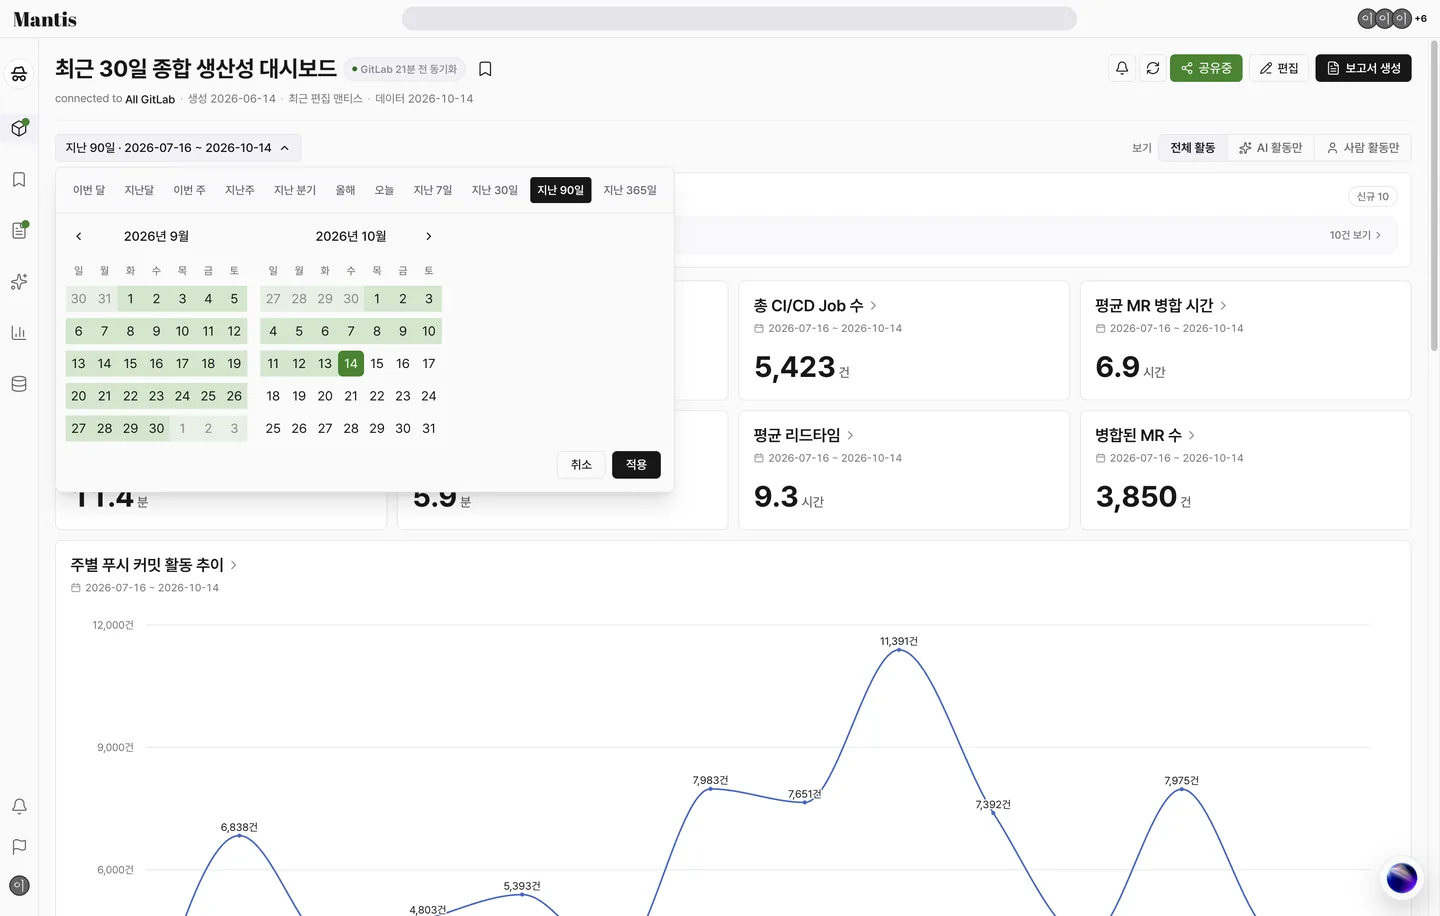Viewport: 1440px width, 916px height.
Task: Go to next month in calendar
Action: tap(429, 237)
